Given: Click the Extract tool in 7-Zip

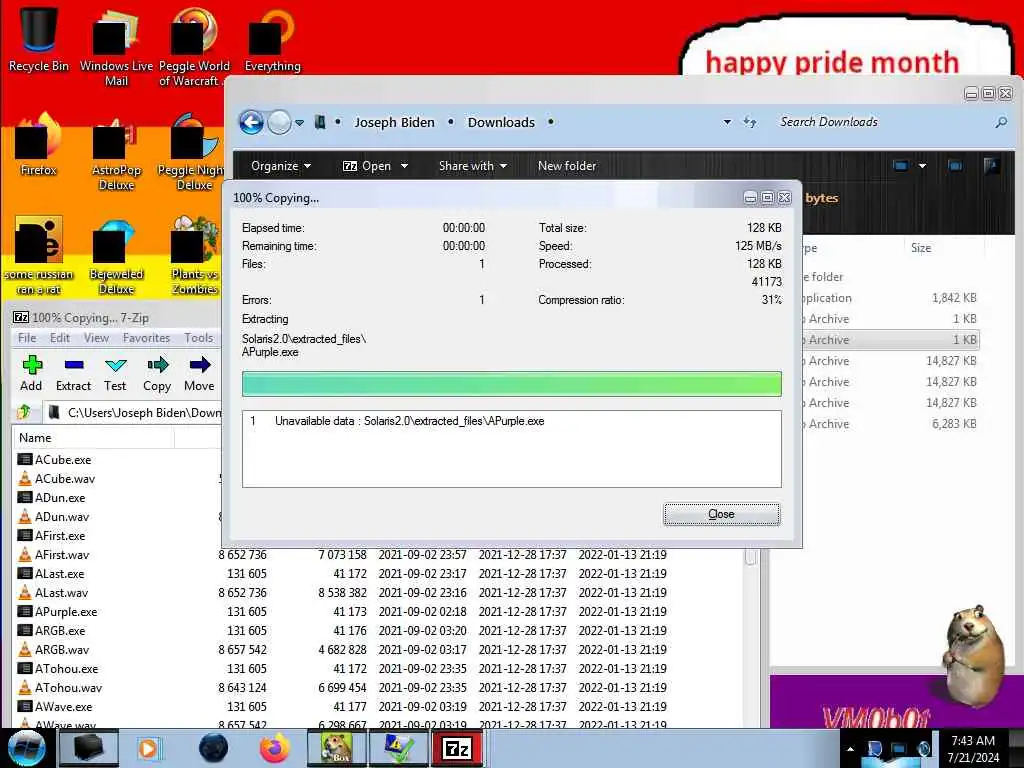Looking at the screenshot, I should [73, 373].
